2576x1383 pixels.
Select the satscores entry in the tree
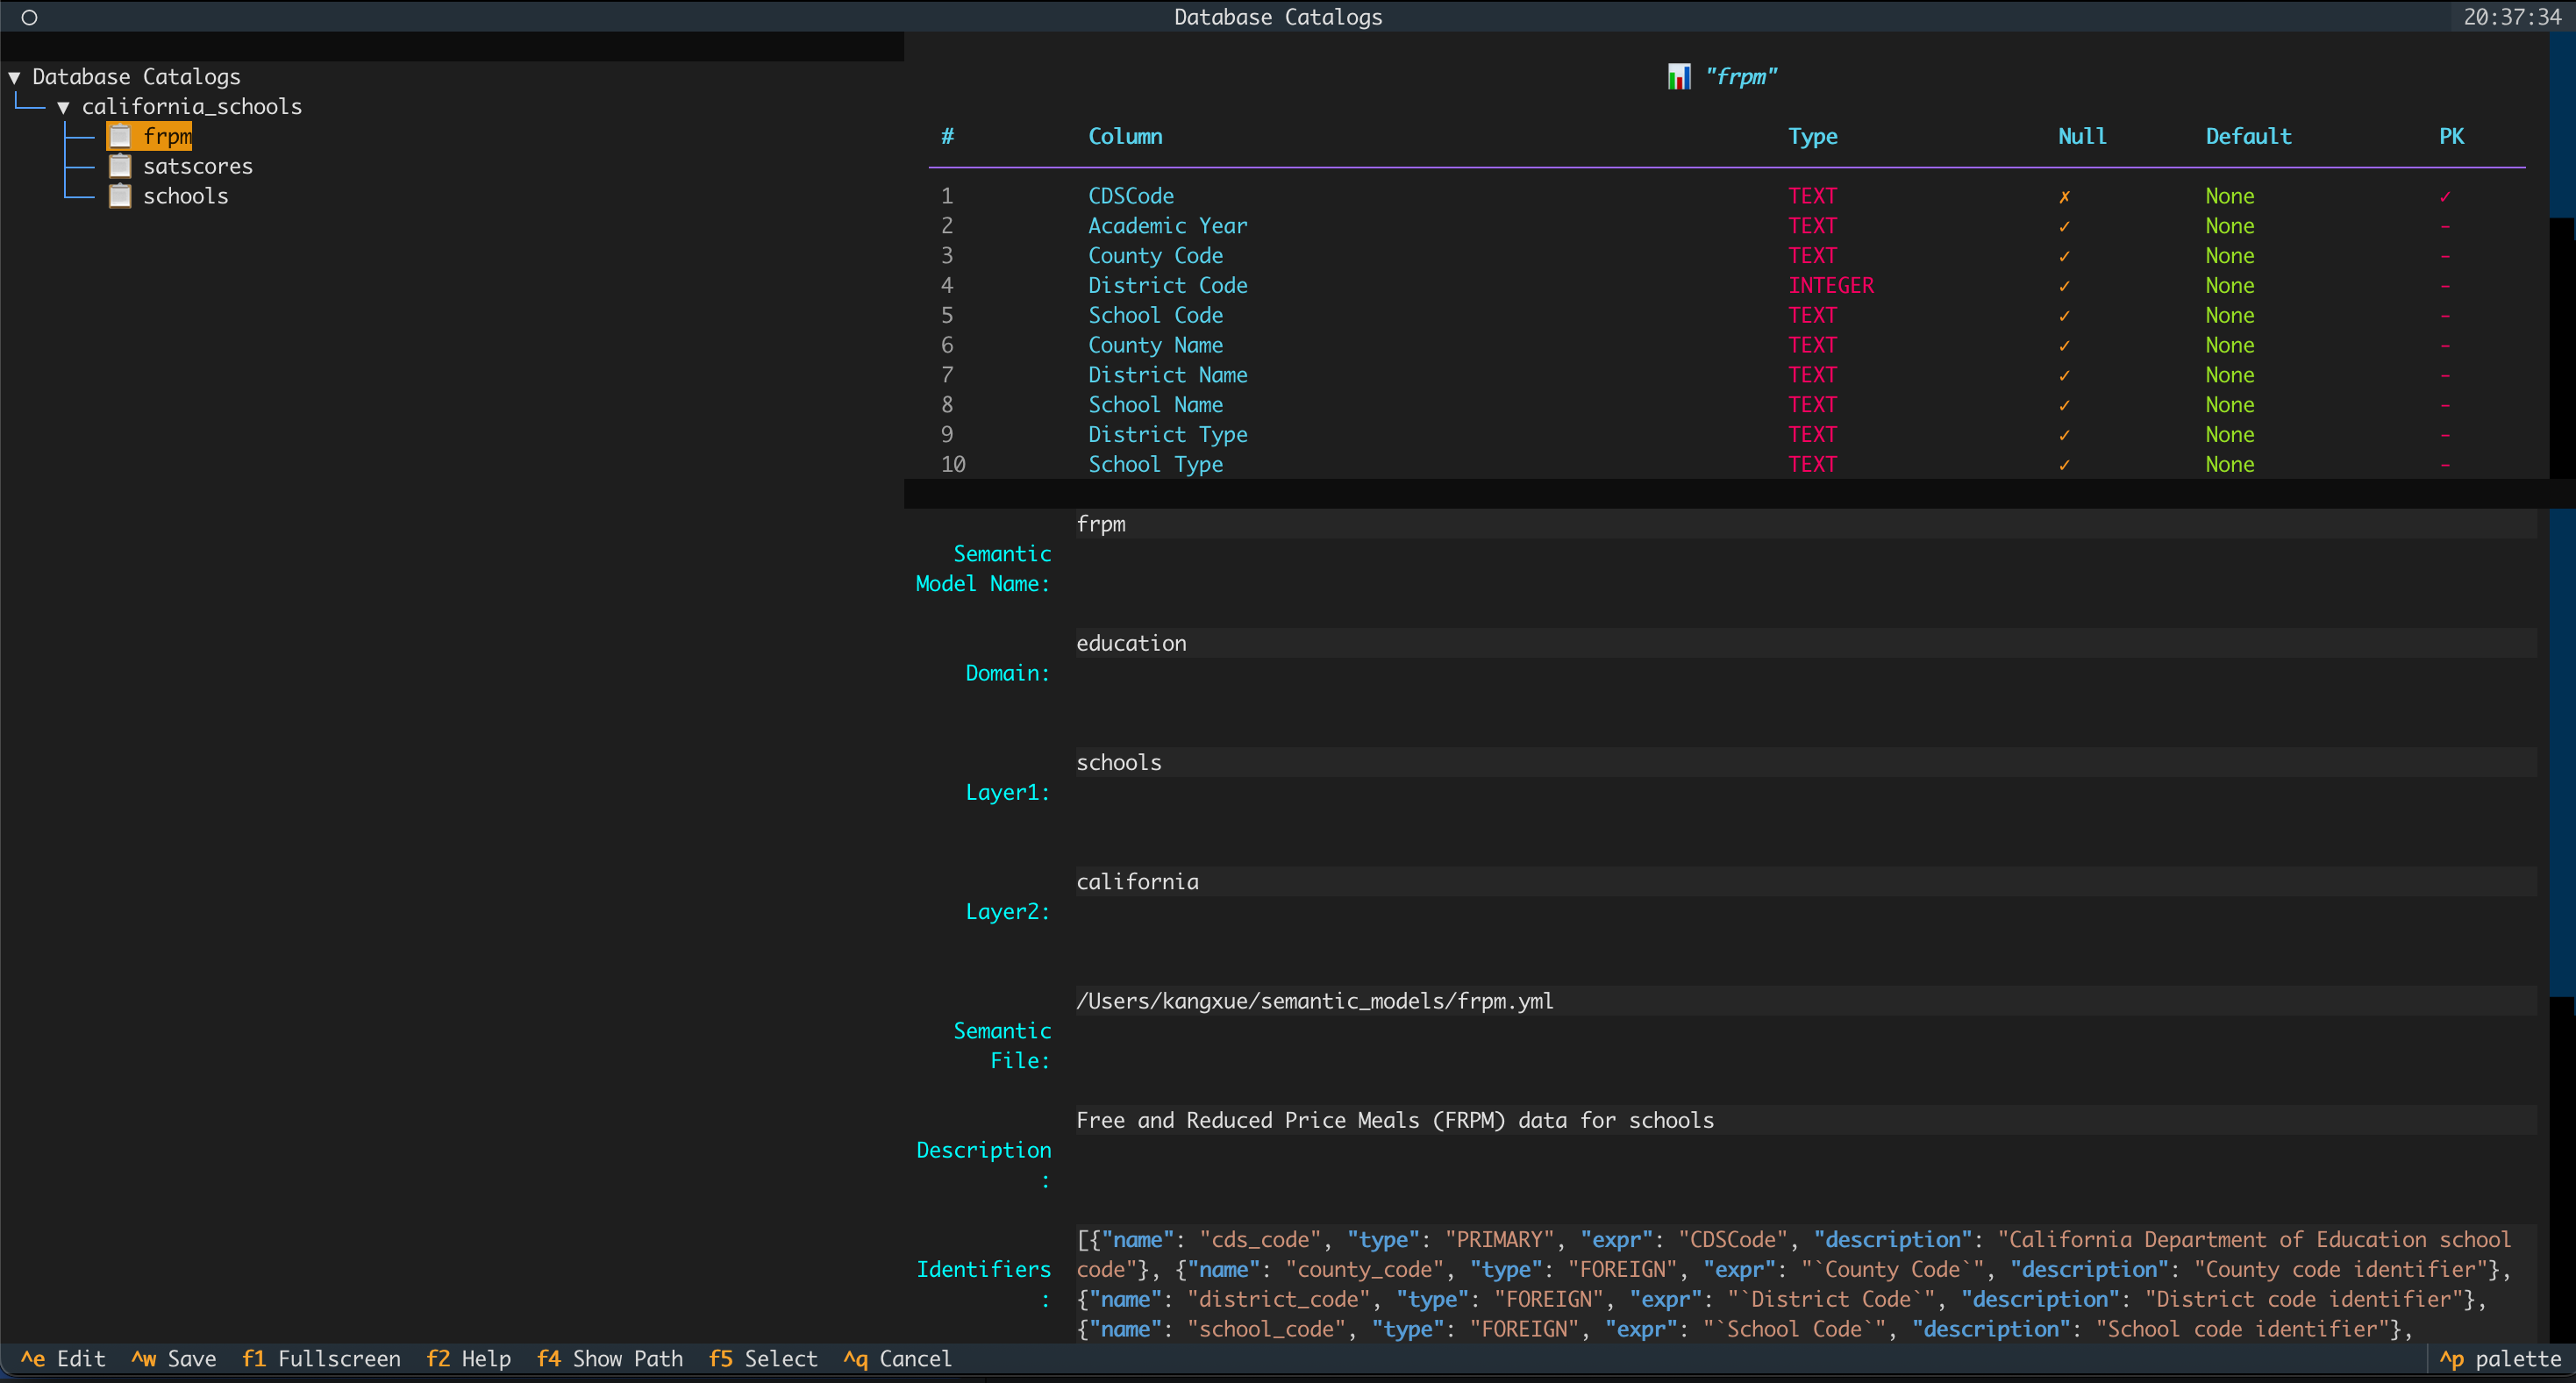point(199,166)
